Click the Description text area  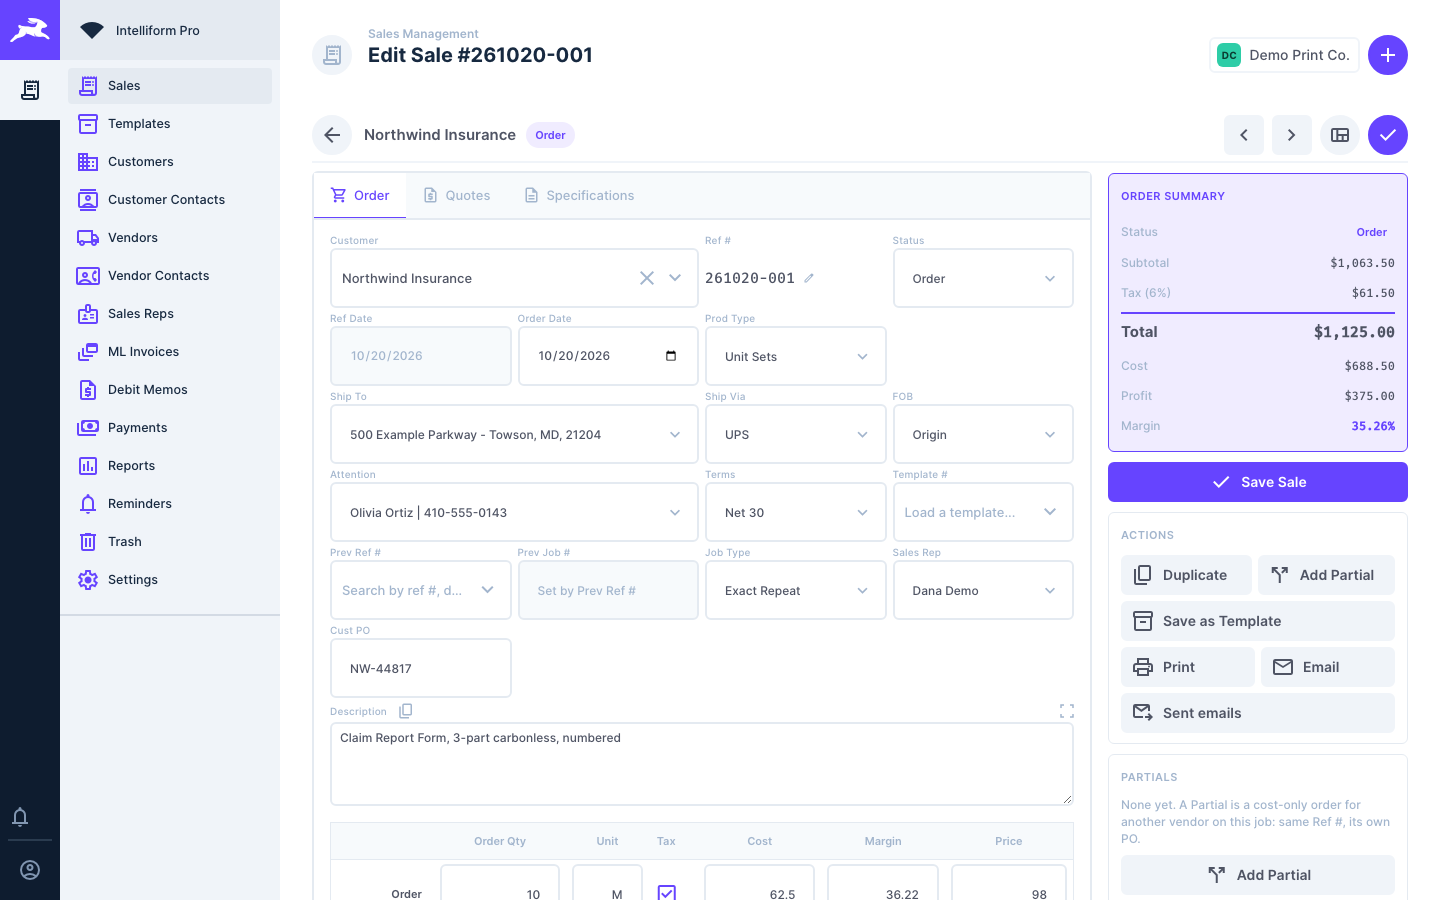(702, 764)
